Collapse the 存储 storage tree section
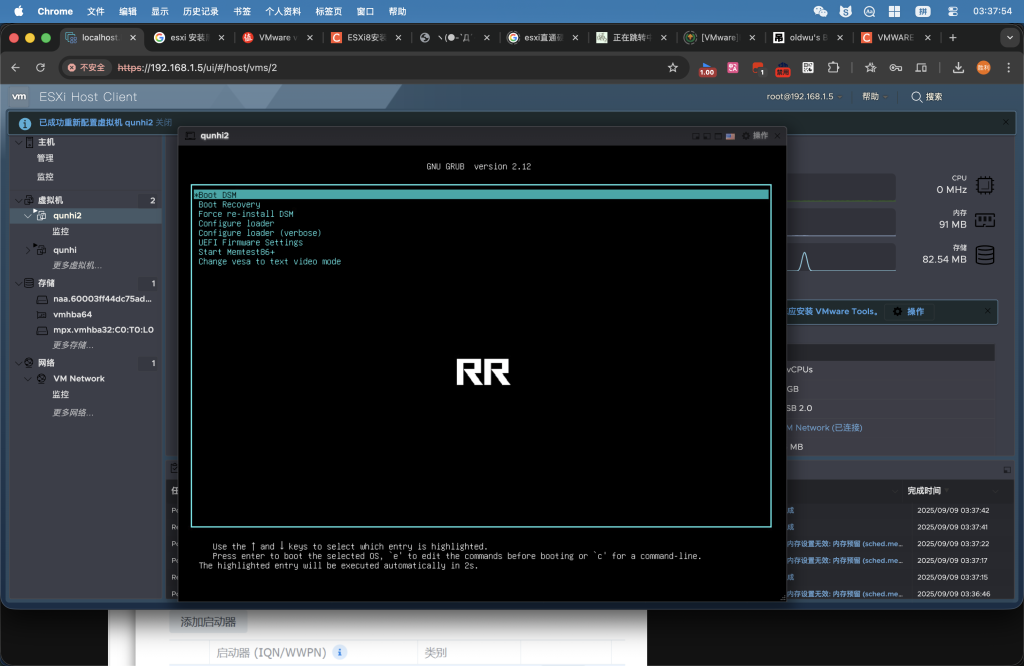 click(x=16, y=283)
